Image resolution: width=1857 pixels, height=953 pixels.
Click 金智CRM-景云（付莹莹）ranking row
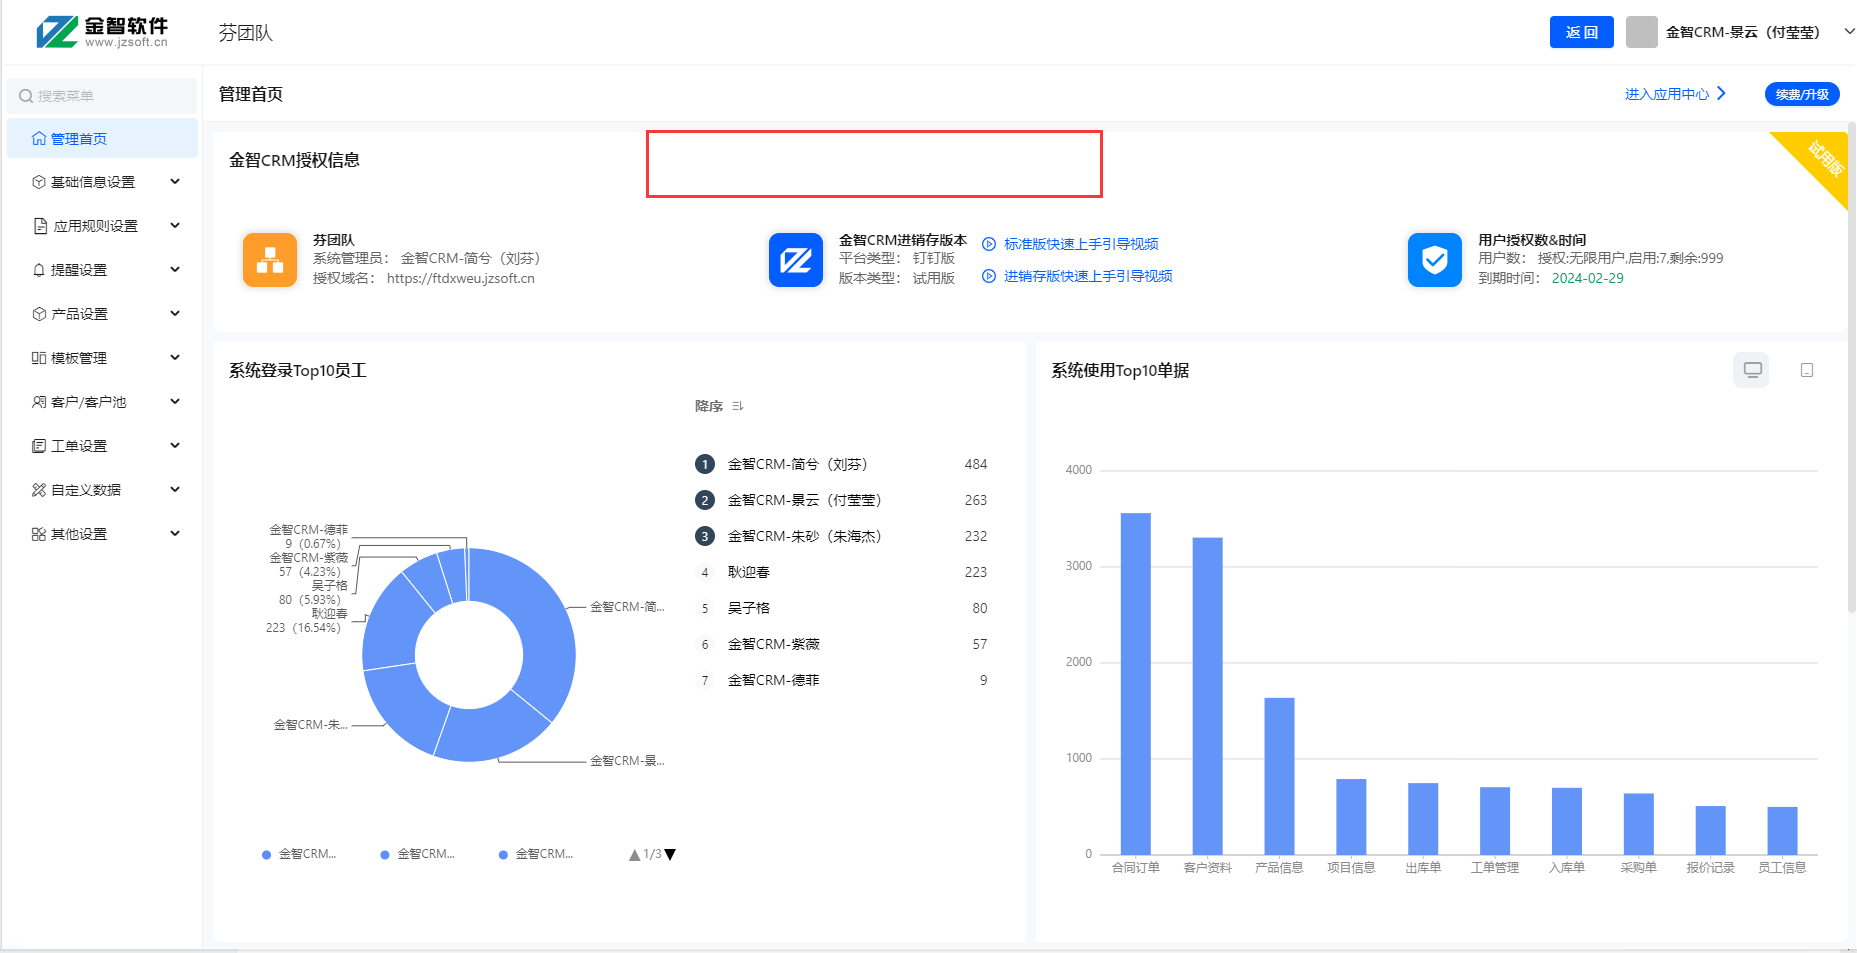click(841, 500)
